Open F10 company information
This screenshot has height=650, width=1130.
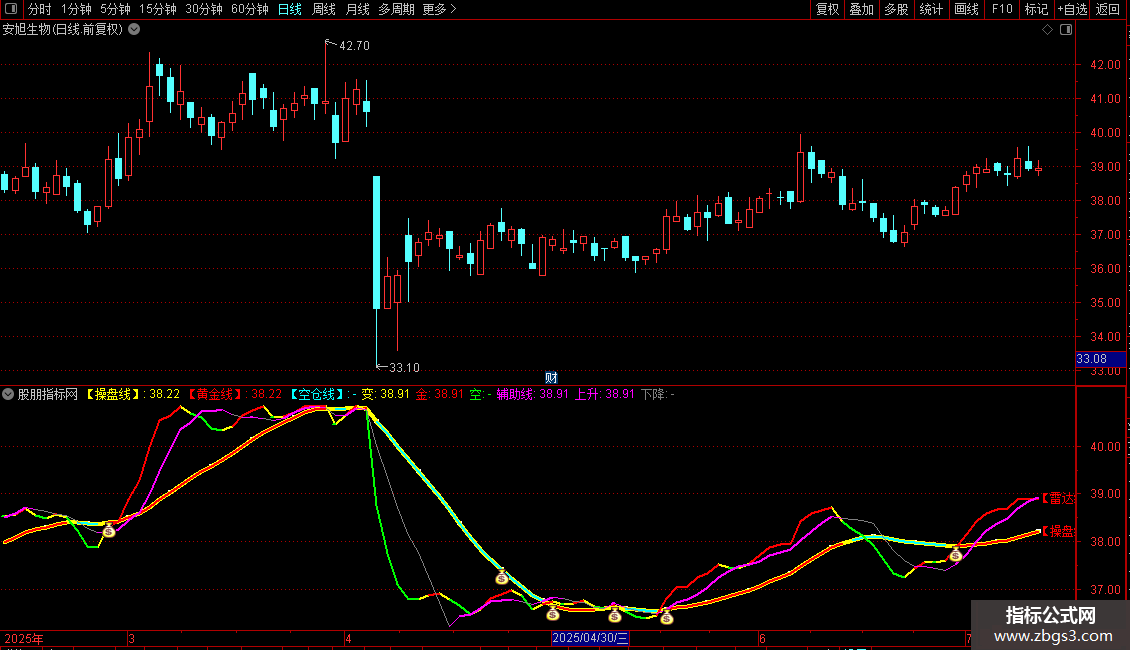[1002, 9]
